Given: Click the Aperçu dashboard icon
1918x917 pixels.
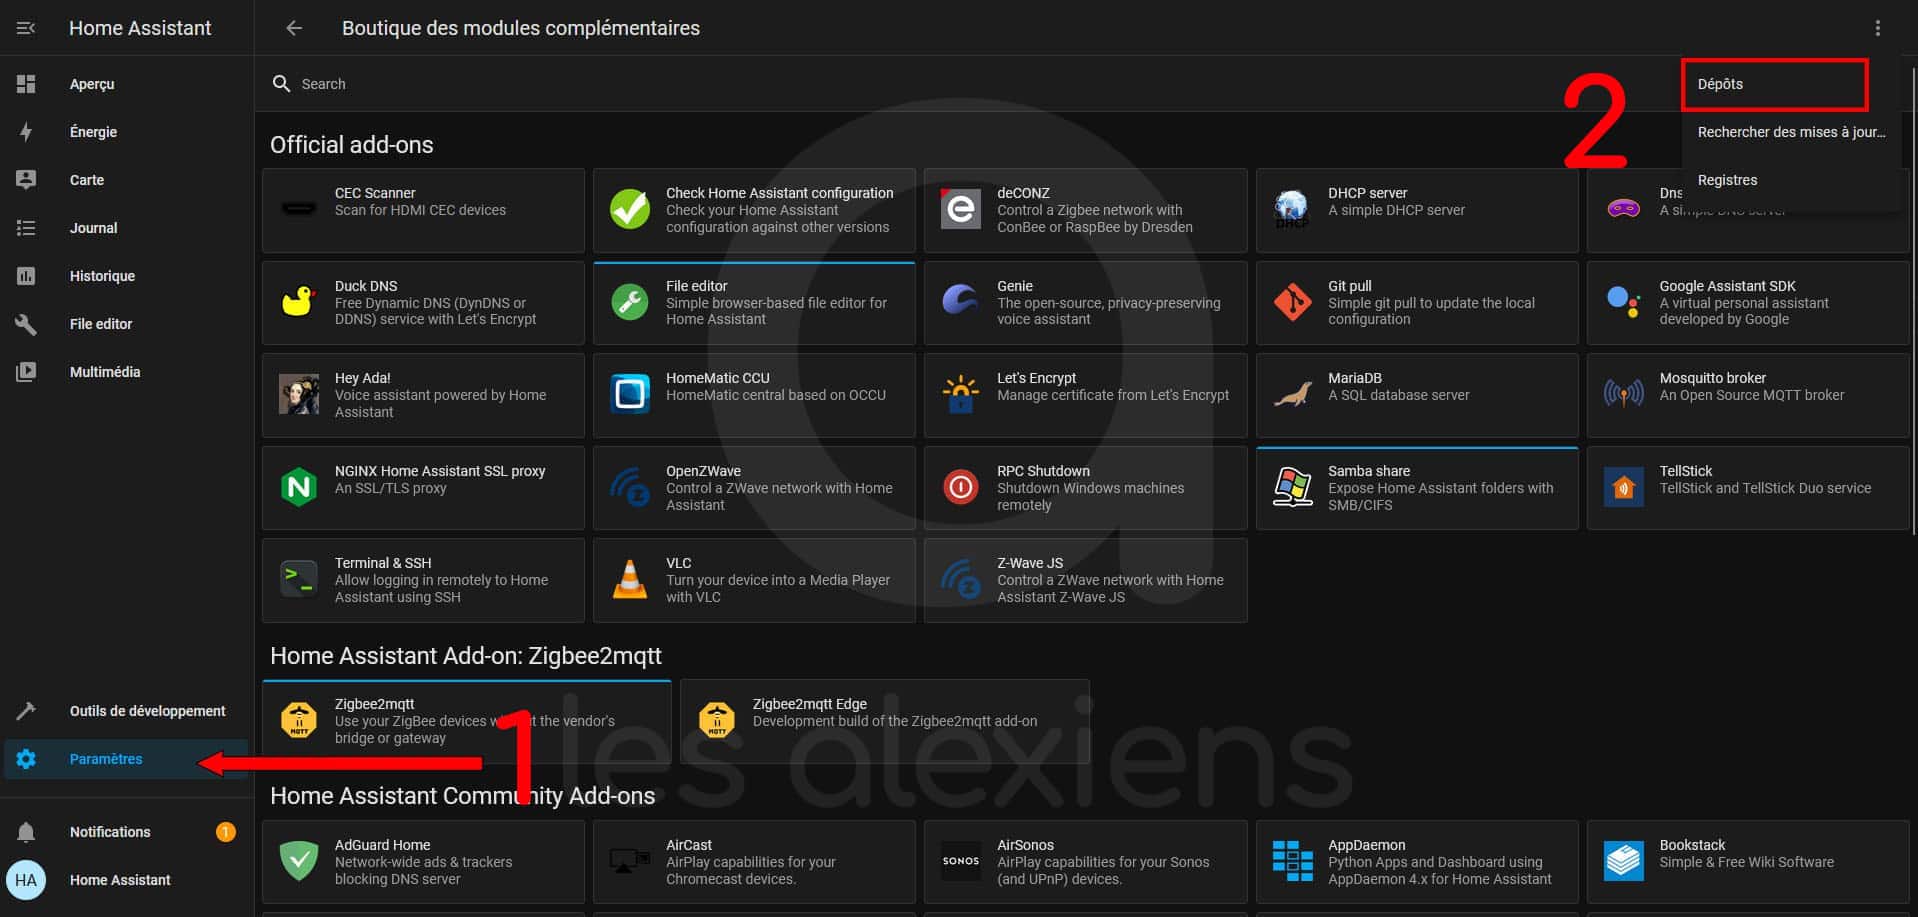Looking at the screenshot, I should 26,84.
